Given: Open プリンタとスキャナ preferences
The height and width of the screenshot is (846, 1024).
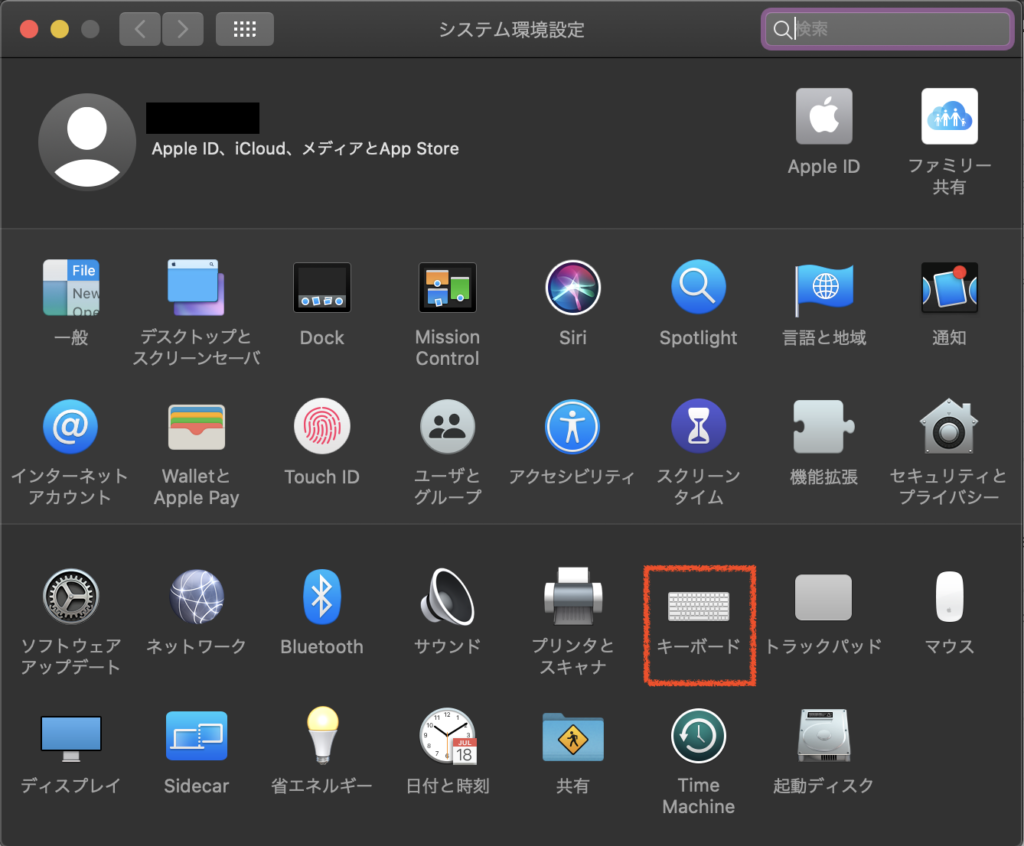Looking at the screenshot, I should [x=573, y=596].
